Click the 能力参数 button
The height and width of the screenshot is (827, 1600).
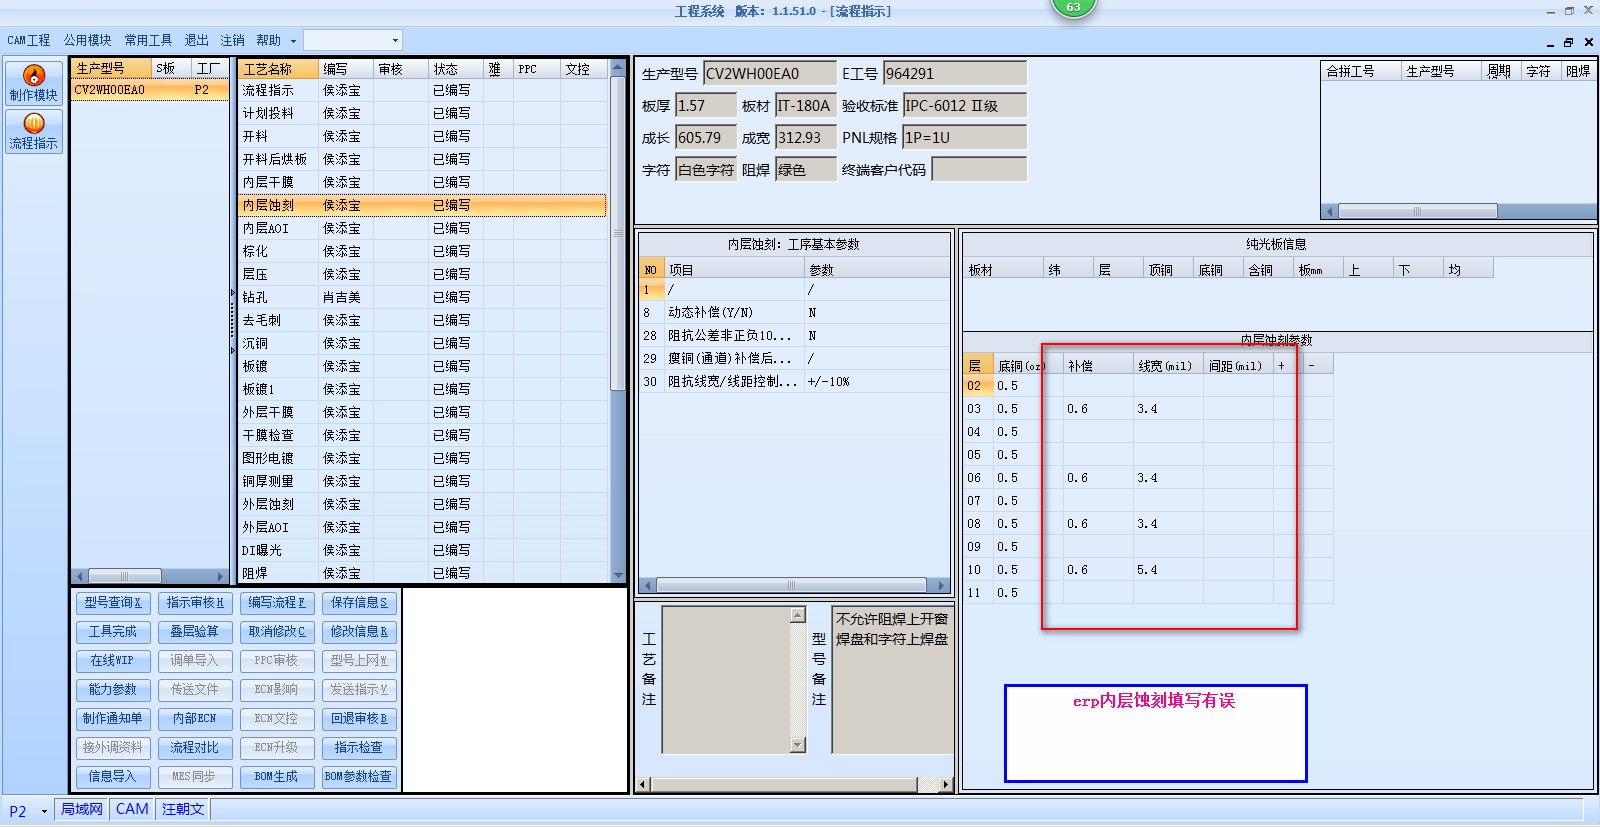pyautogui.click(x=113, y=690)
